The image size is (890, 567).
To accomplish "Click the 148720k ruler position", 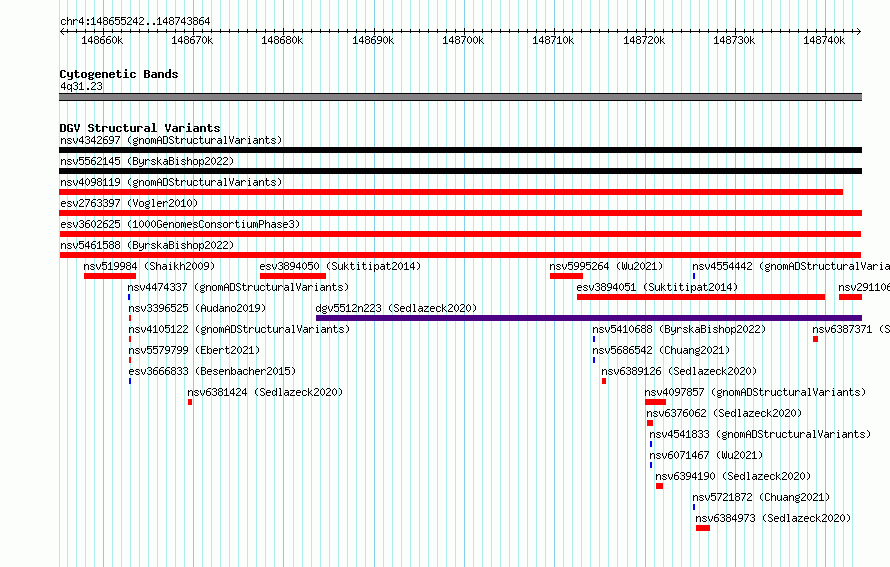I will tap(644, 40).
